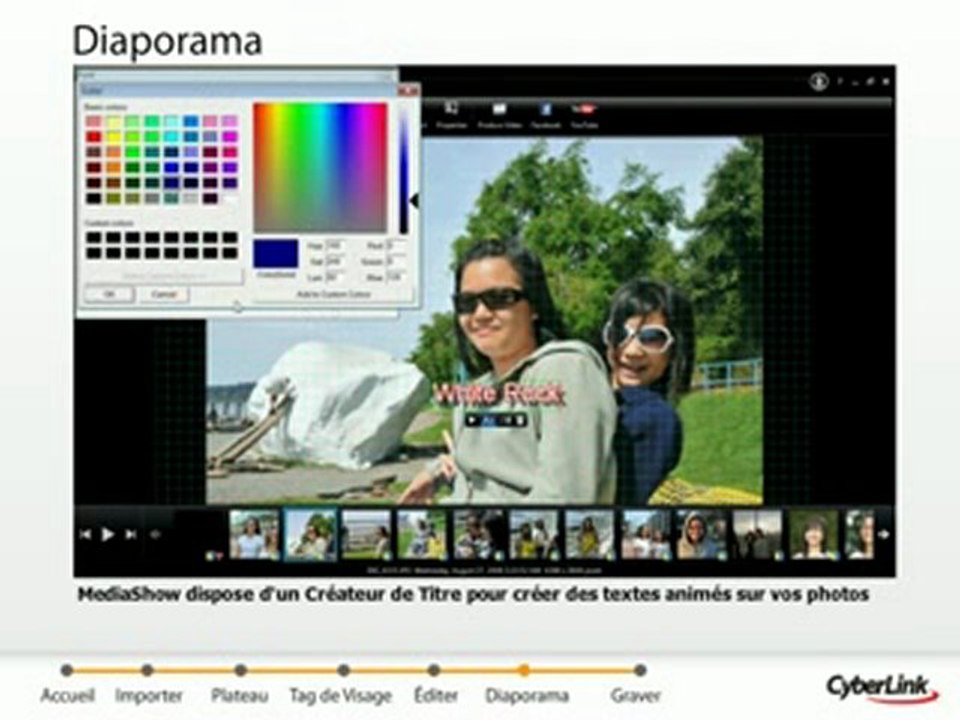Share the slideshow to Facebook
Viewport: 960px width, 720px height.
click(546, 114)
